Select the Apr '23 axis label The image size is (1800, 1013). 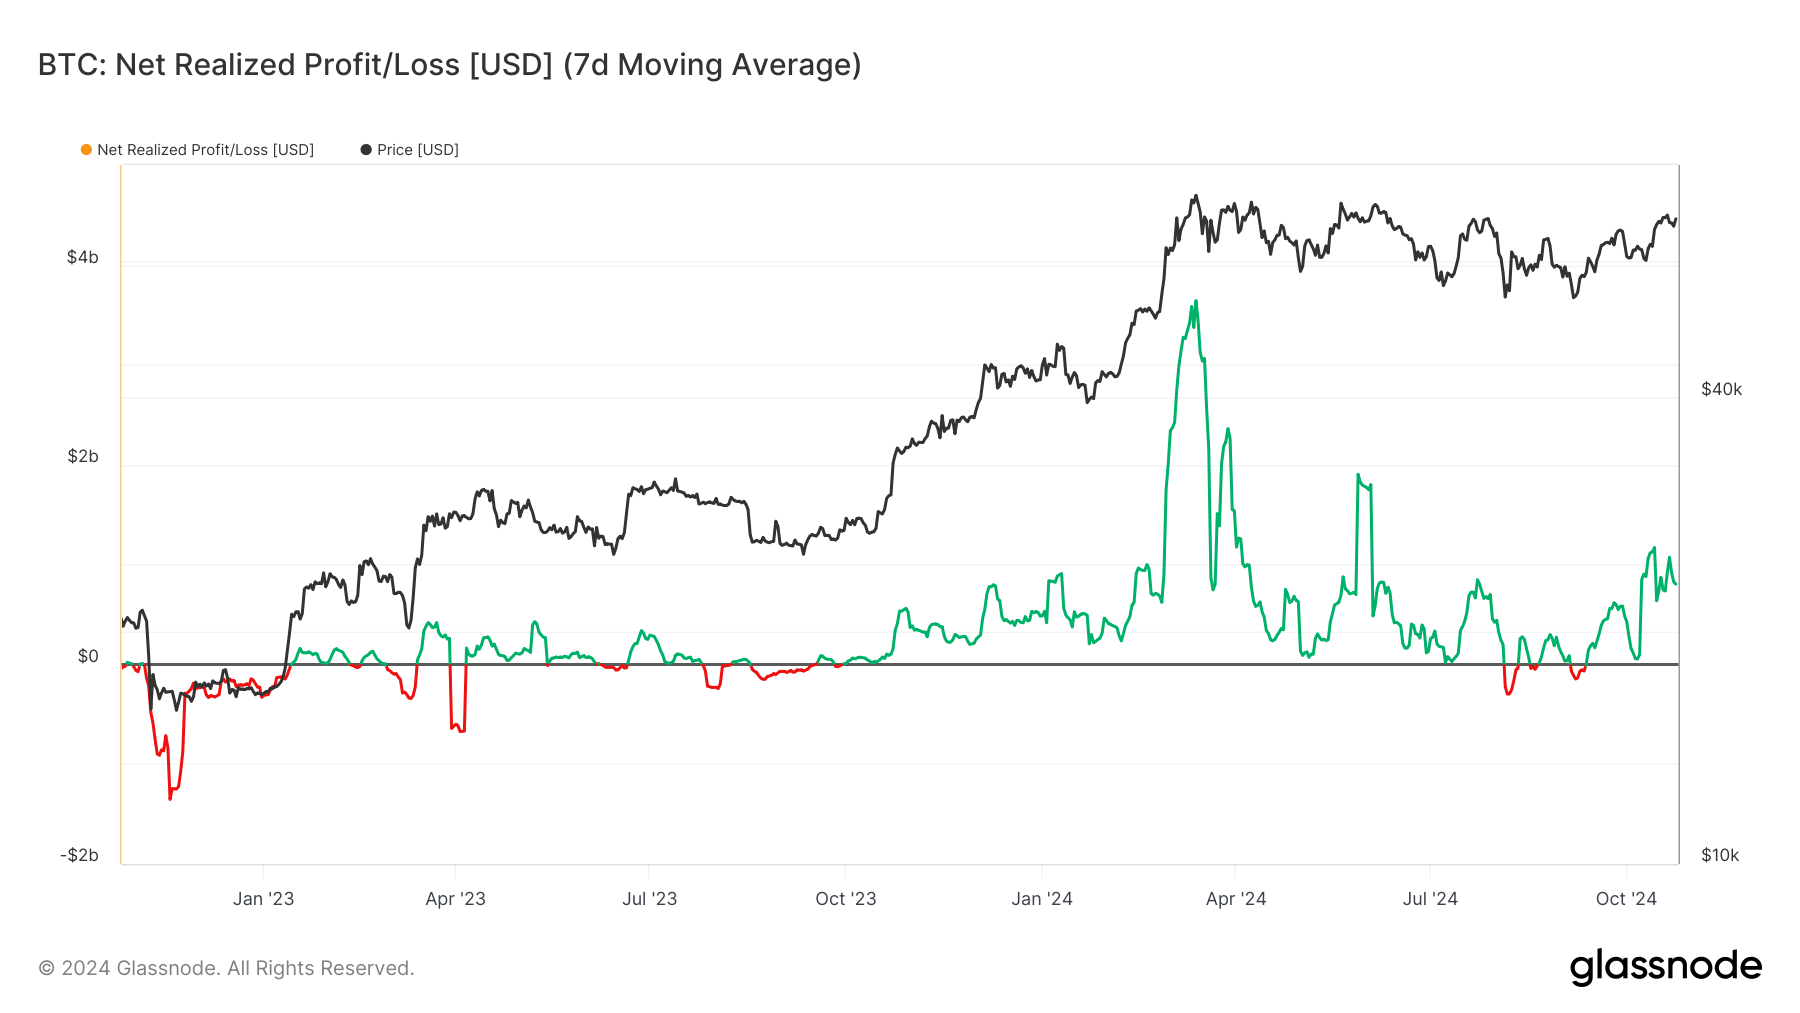(455, 899)
